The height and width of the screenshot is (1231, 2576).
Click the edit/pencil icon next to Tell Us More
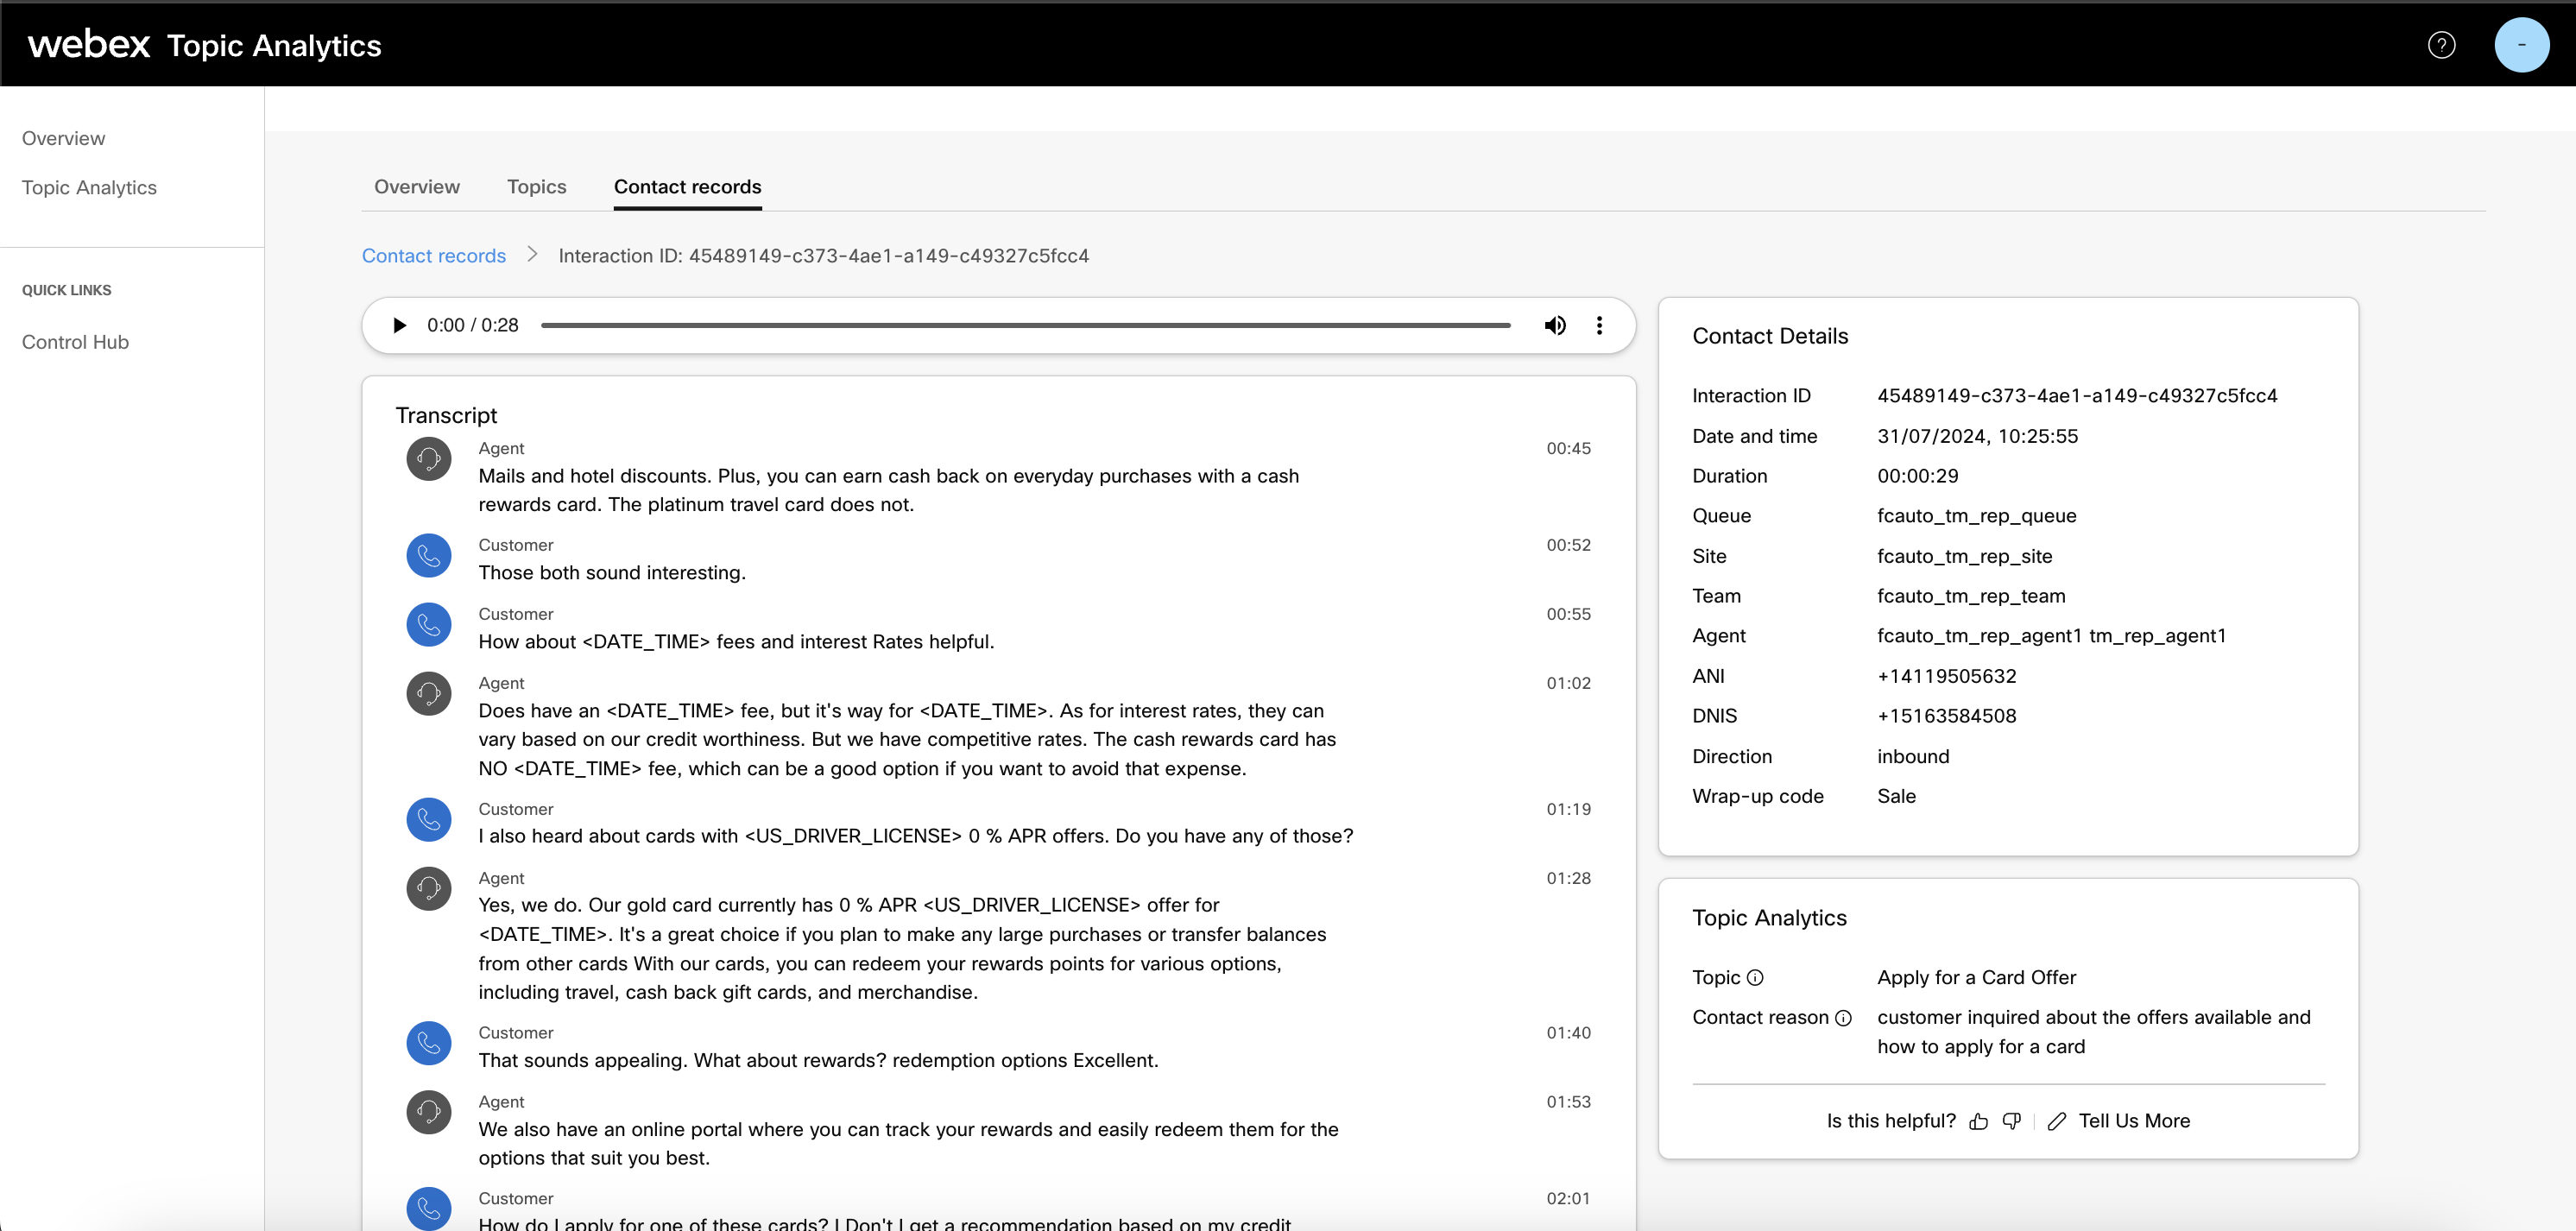[x=2054, y=1120]
